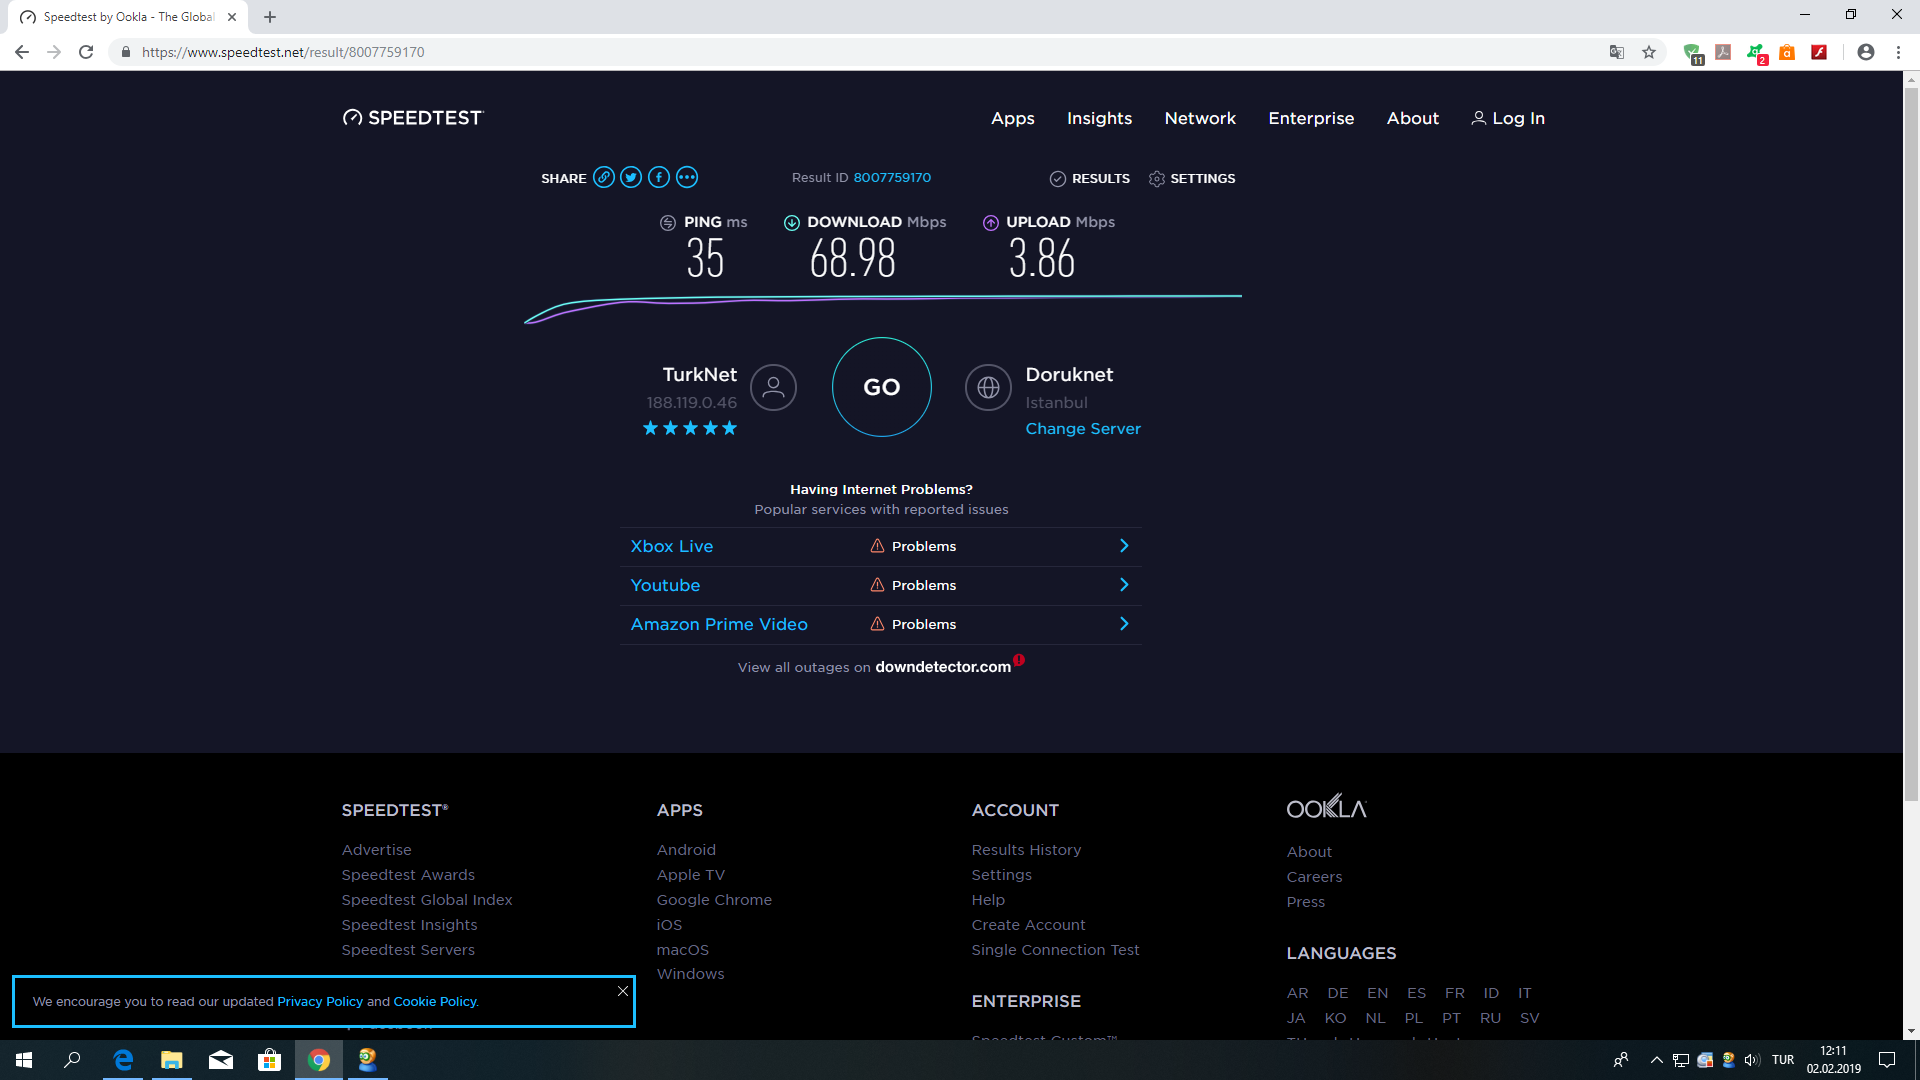Open the Chrome three-dot menu

(1898, 52)
